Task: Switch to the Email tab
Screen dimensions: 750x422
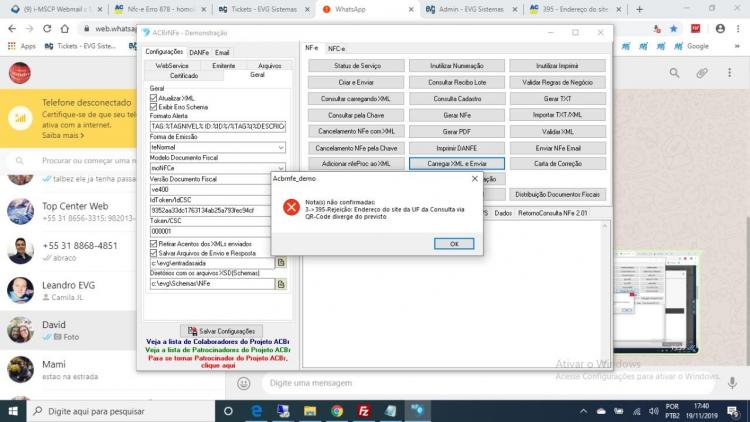Action: click(222, 53)
